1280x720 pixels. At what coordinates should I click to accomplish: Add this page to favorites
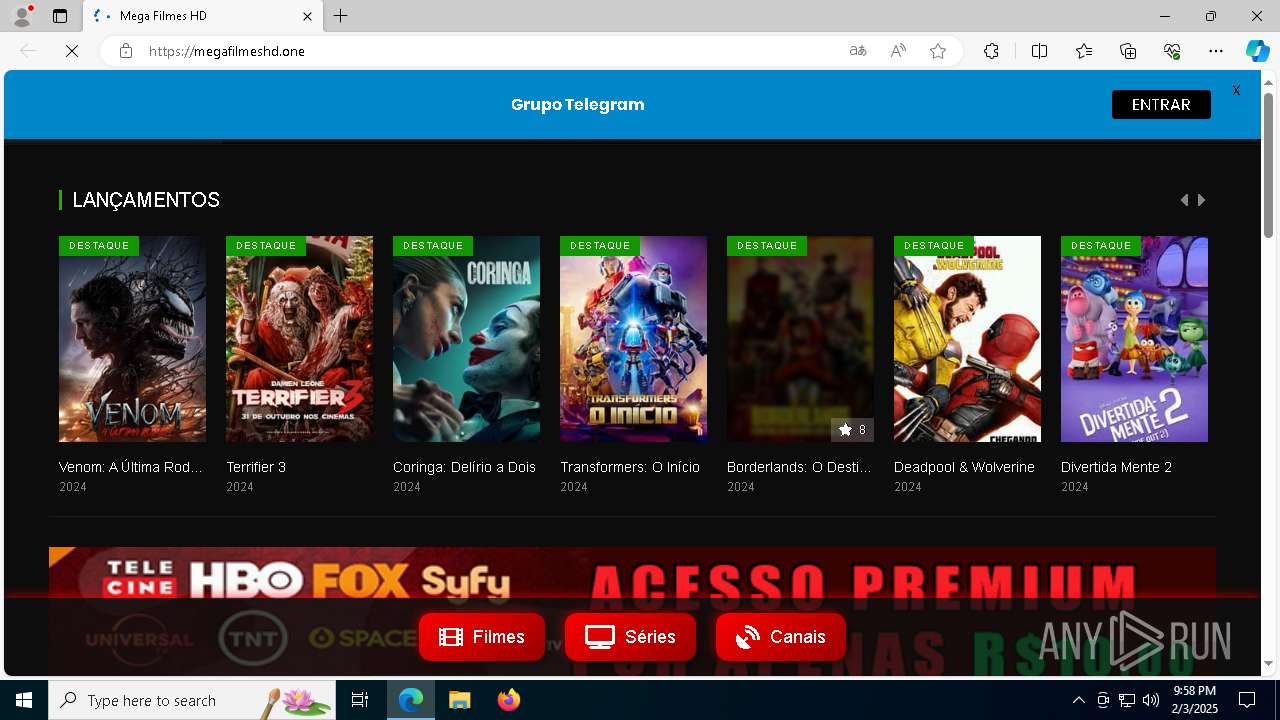point(938,51)
